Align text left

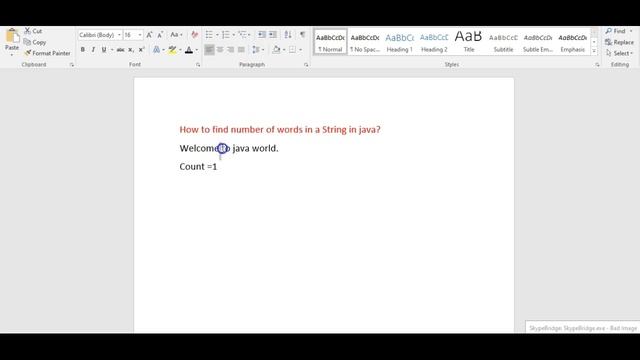coord(209,50)
